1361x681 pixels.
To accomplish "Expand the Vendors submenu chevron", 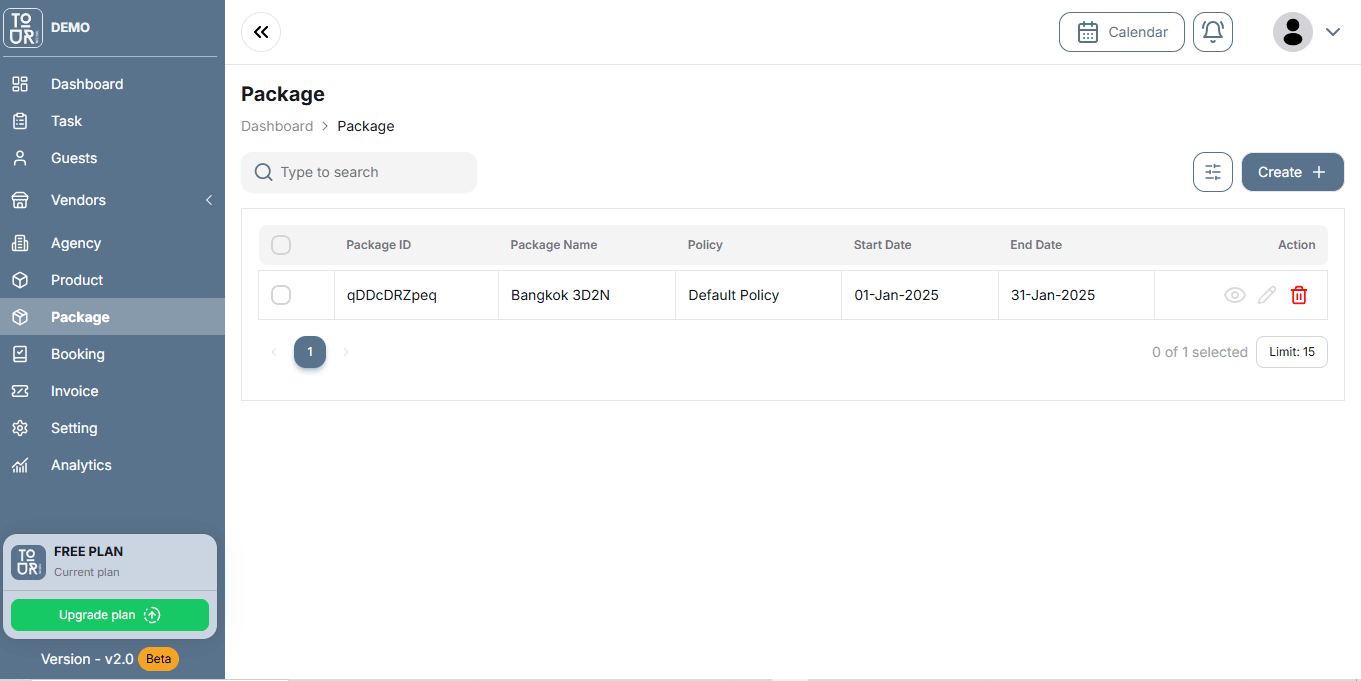I will (x=209, y=200).
